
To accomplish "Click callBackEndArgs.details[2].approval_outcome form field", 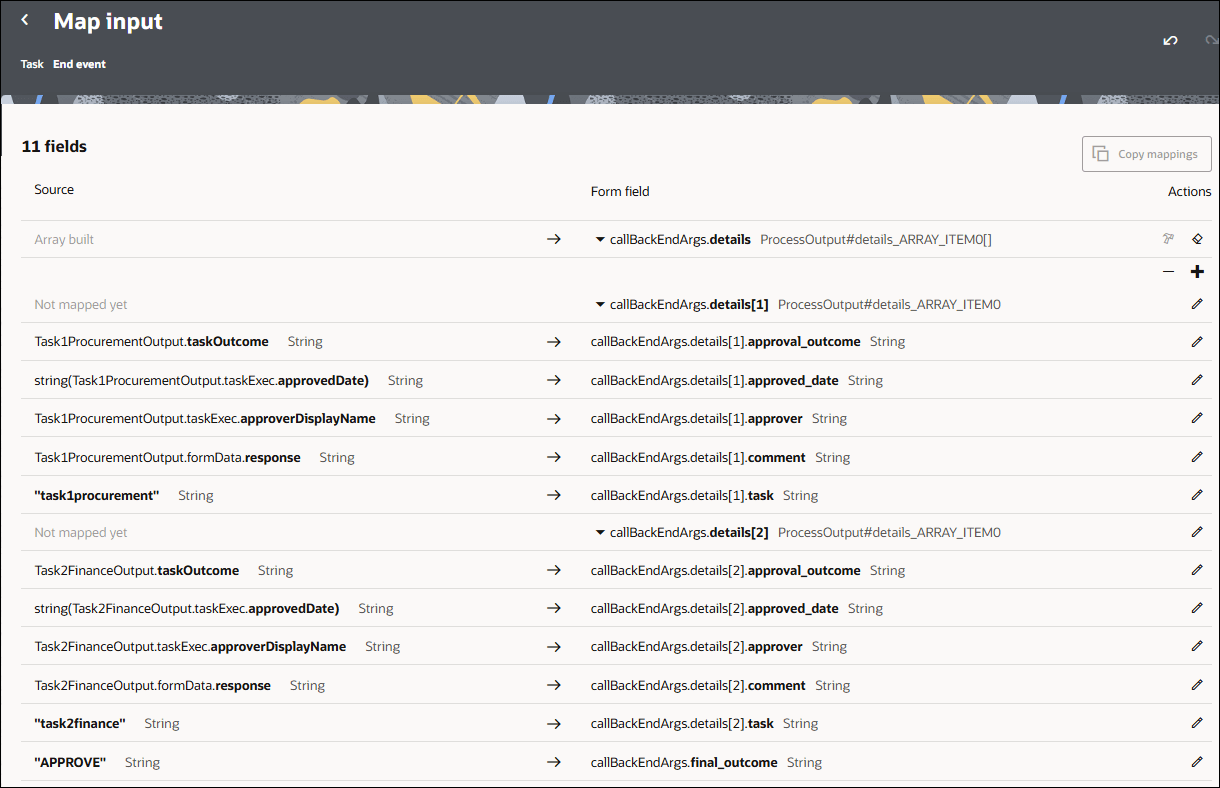I will (x=725, y=570).
